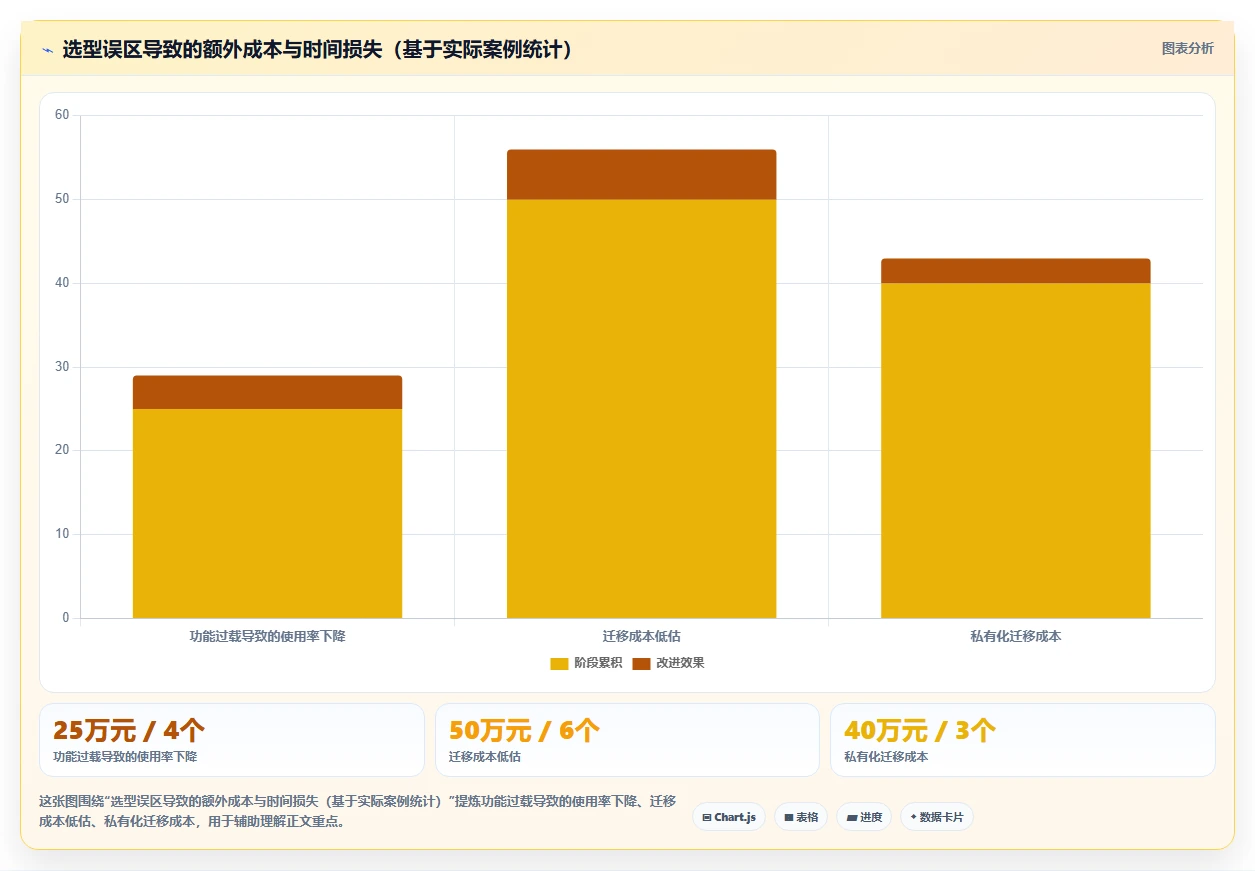Click the Chart.js tag chip
Viewport: 1255px width, 871px height.
pos(729,817)
